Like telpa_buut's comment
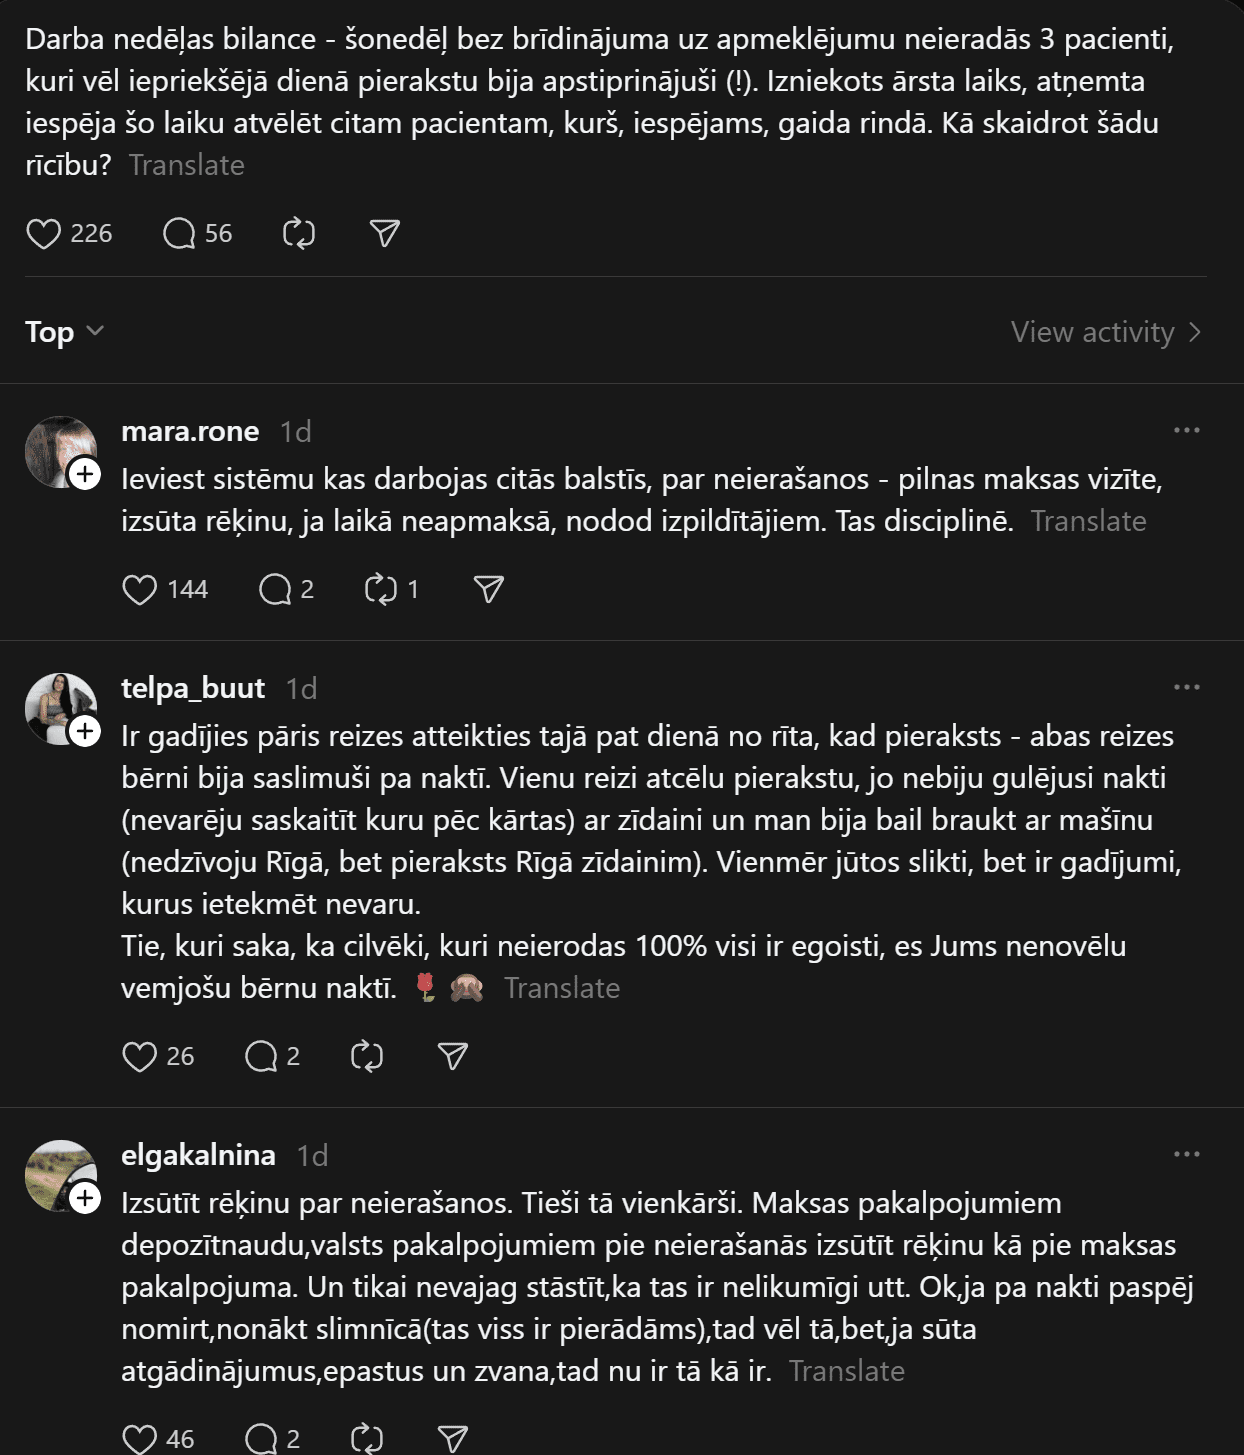Image resolution: width=1244 pixels, height=1455 pixels. click(140, 1057)
